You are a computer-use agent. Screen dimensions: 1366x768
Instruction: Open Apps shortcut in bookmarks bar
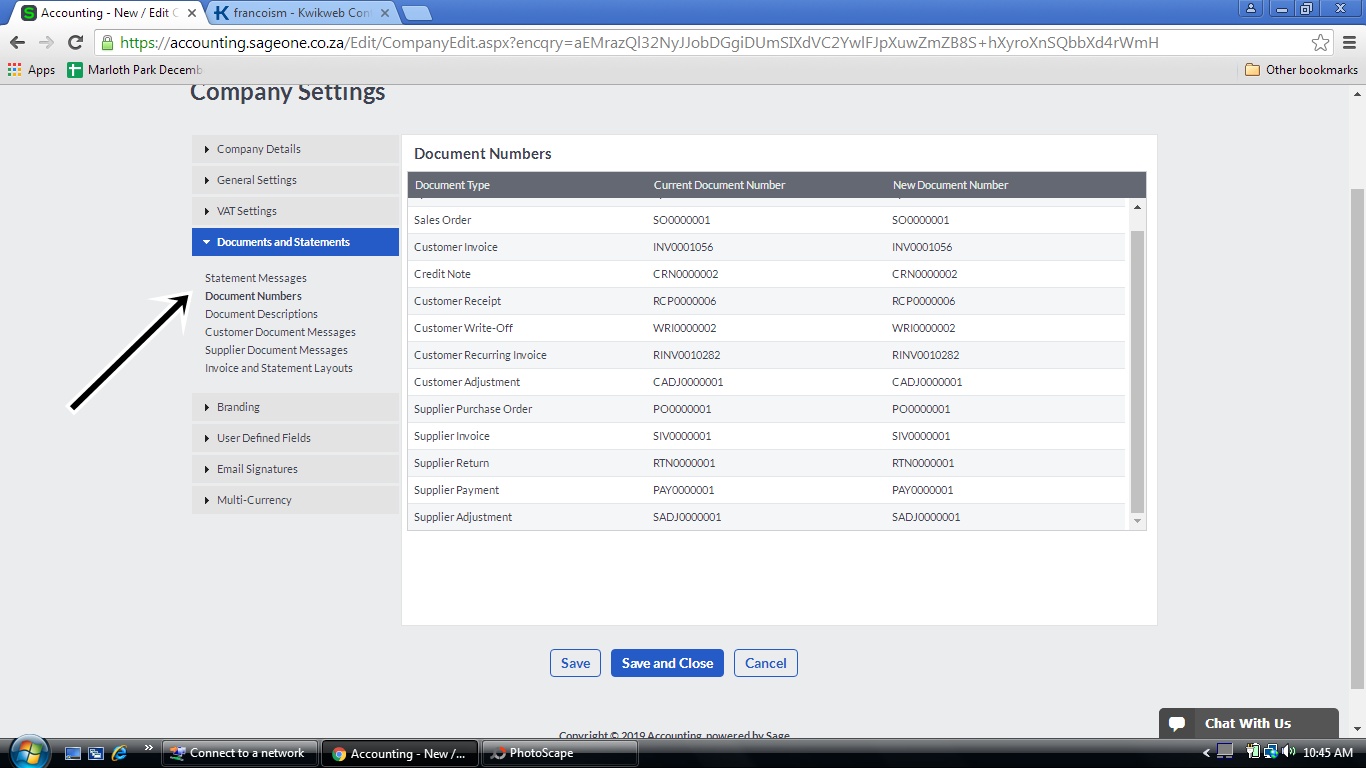pos(31,70)
